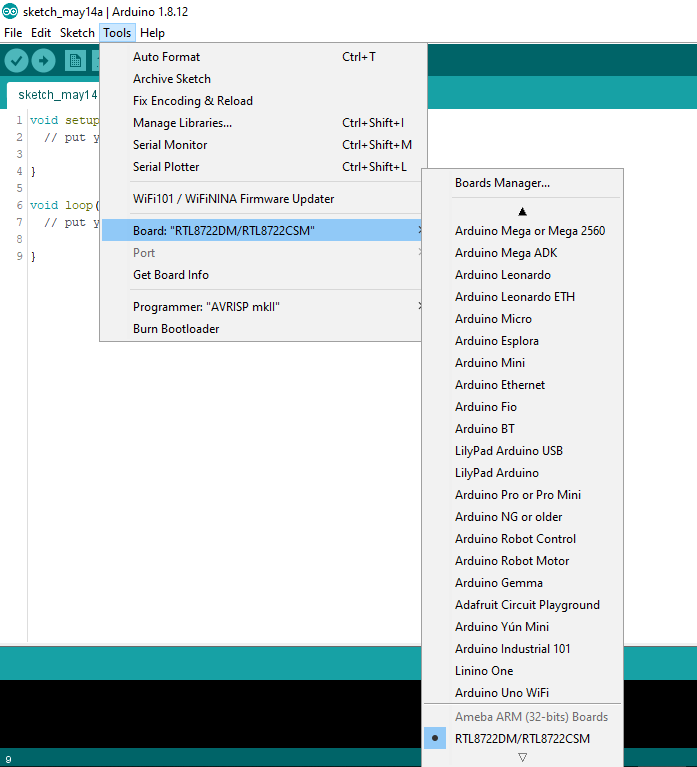The height and width of the screenshot is (767, 697).
Task: Click line 3 in the code editor
Action: (60, 155)
